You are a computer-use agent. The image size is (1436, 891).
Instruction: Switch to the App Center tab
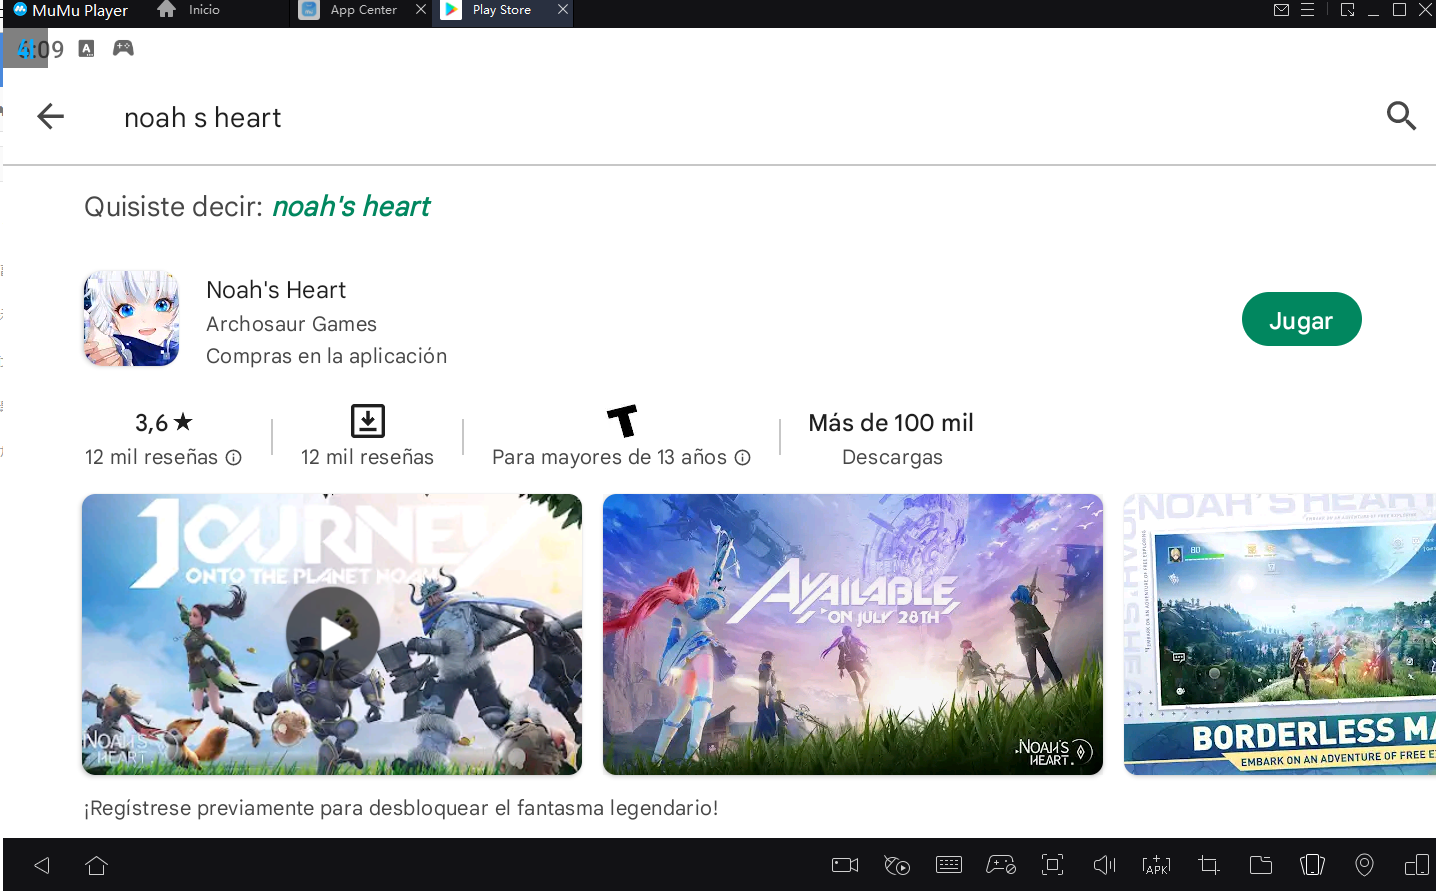(x=362, y=10)
